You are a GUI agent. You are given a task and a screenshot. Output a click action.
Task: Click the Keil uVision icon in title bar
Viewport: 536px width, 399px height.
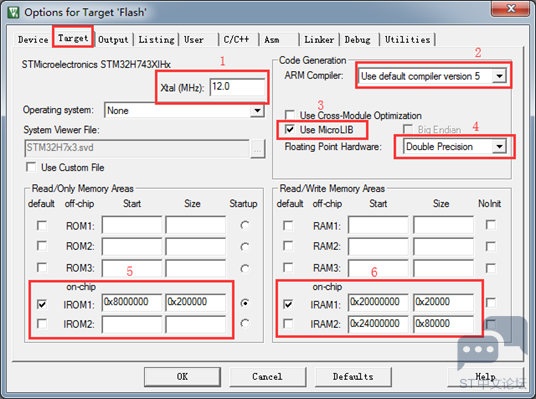(x=13, y=13)
